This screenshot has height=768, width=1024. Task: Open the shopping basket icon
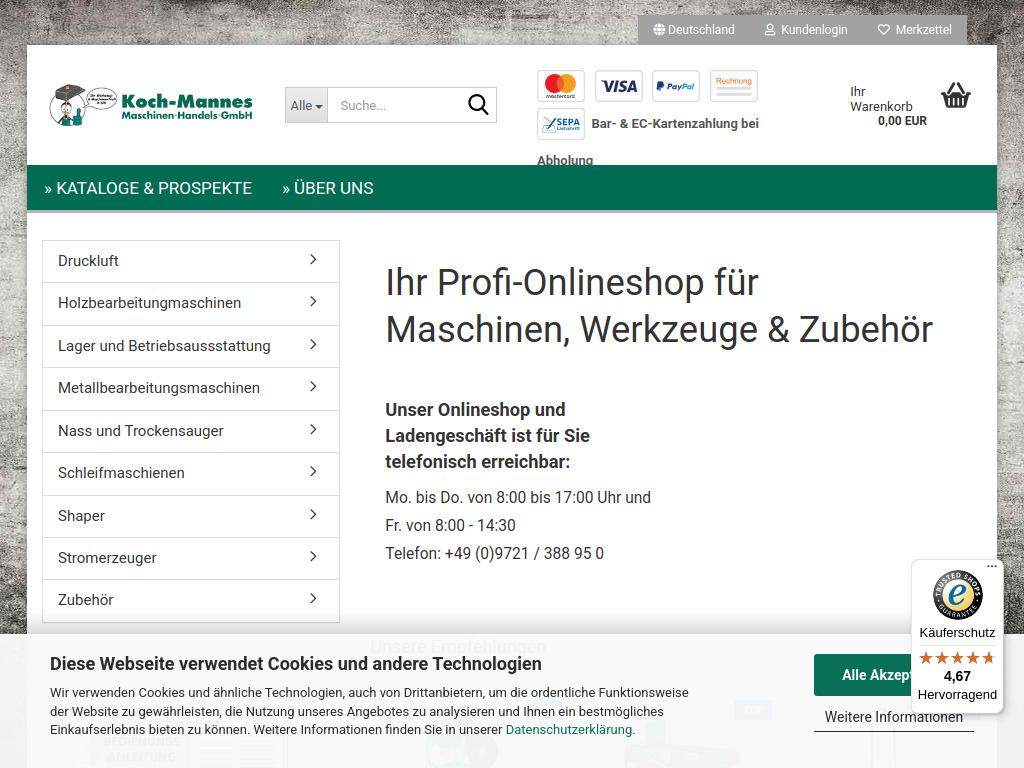click(955, 95)
